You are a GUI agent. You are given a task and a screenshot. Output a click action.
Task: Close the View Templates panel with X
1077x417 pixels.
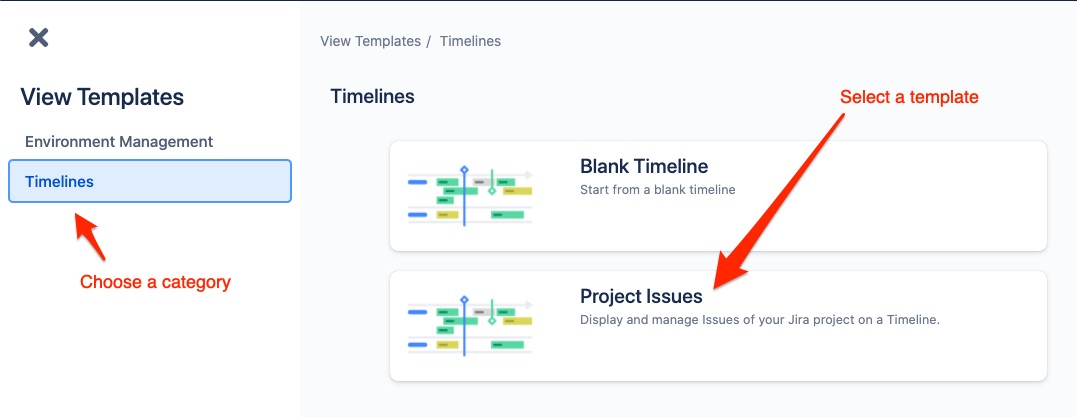pos(38,37)
